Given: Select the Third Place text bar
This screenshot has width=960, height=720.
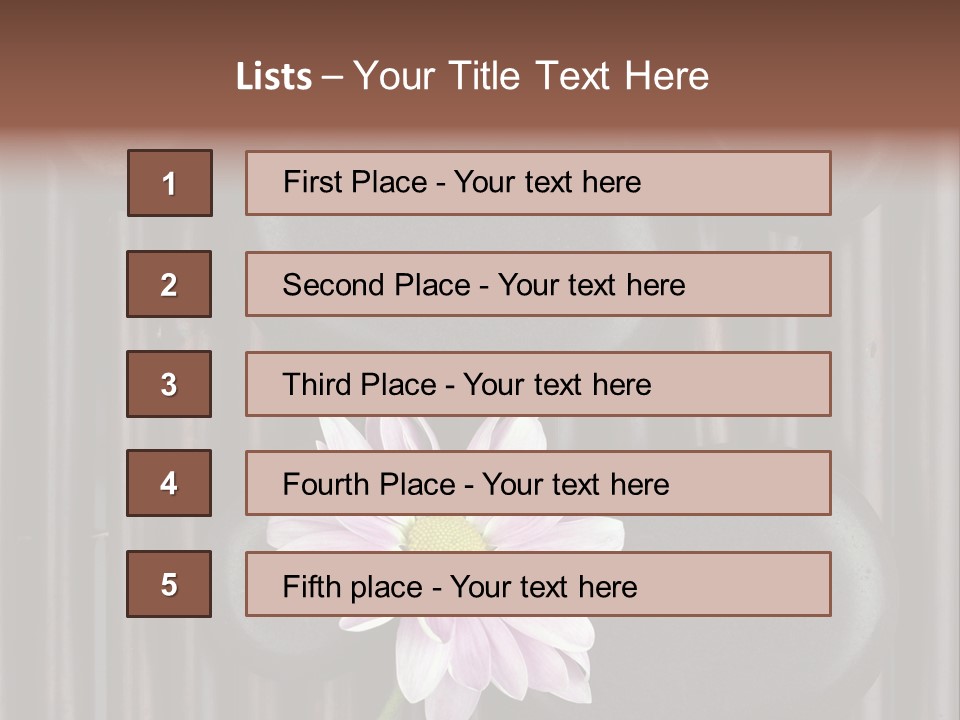Looking at the screenshot, I should coord(538,384).
